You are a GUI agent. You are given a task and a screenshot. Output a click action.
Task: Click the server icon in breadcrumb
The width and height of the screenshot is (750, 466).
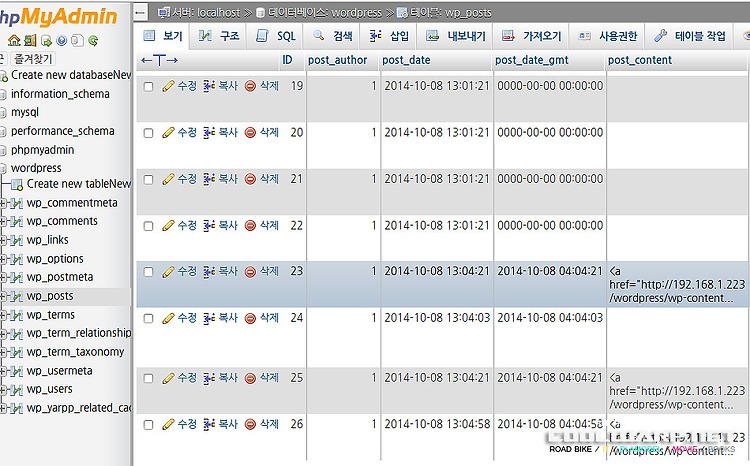point(164,12)
